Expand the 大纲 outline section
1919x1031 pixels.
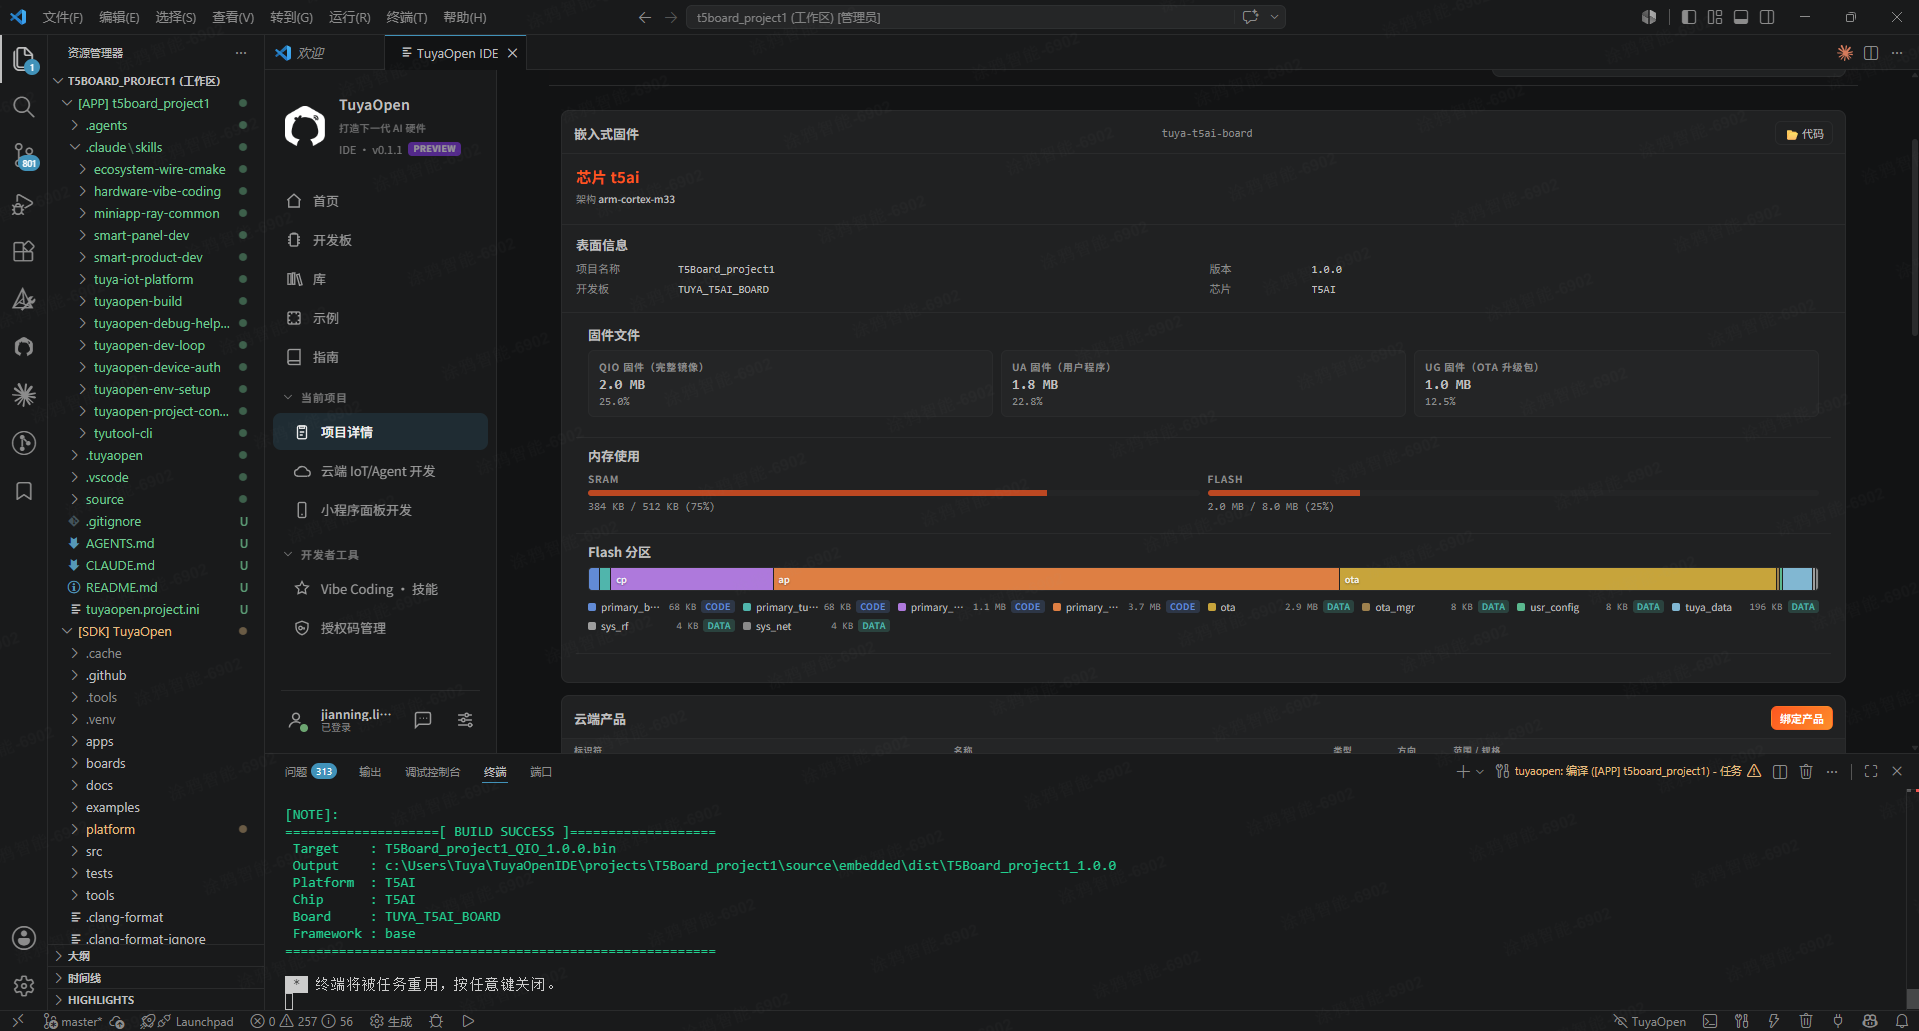156,956
